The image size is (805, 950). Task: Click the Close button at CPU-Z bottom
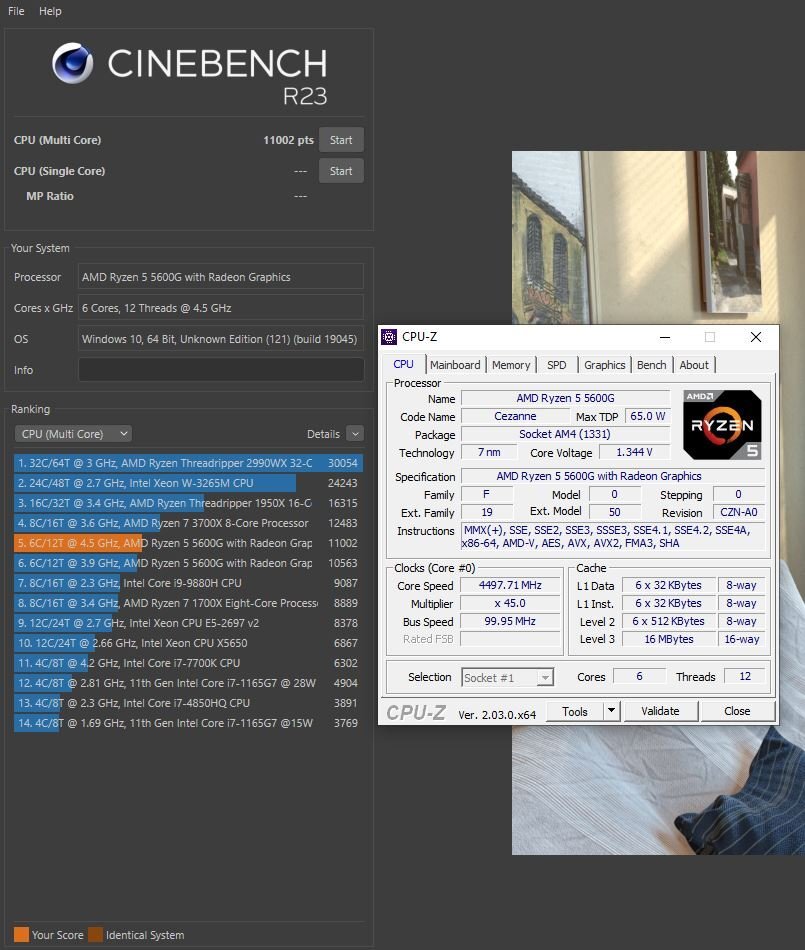737,711
